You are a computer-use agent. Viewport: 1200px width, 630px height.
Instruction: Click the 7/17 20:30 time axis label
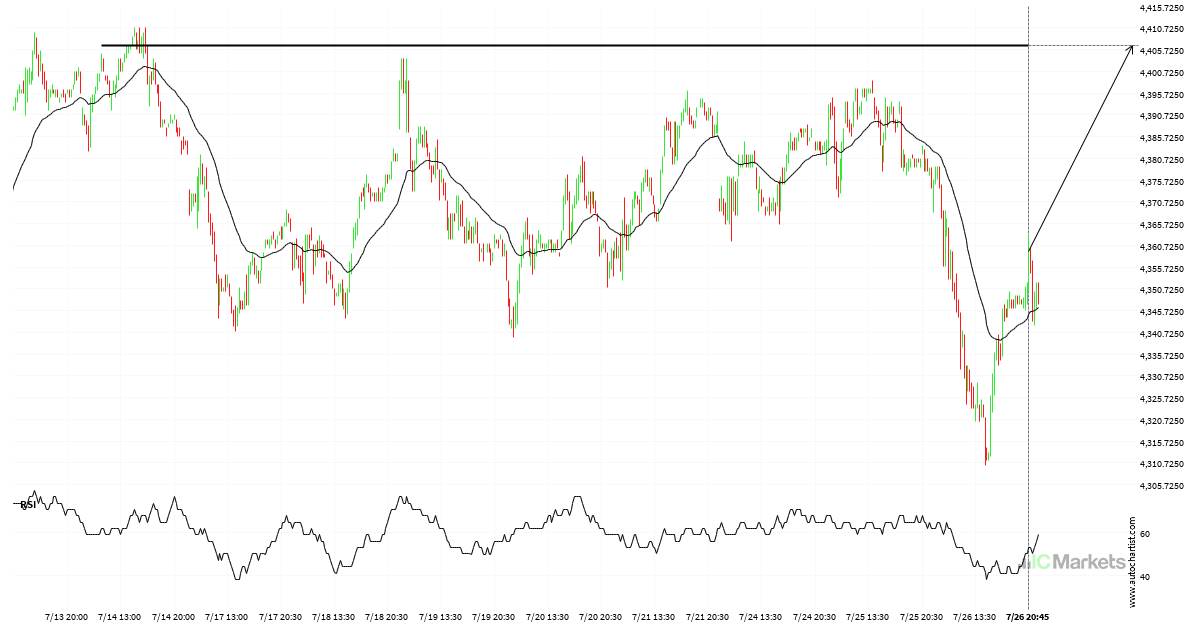(280, 617)
